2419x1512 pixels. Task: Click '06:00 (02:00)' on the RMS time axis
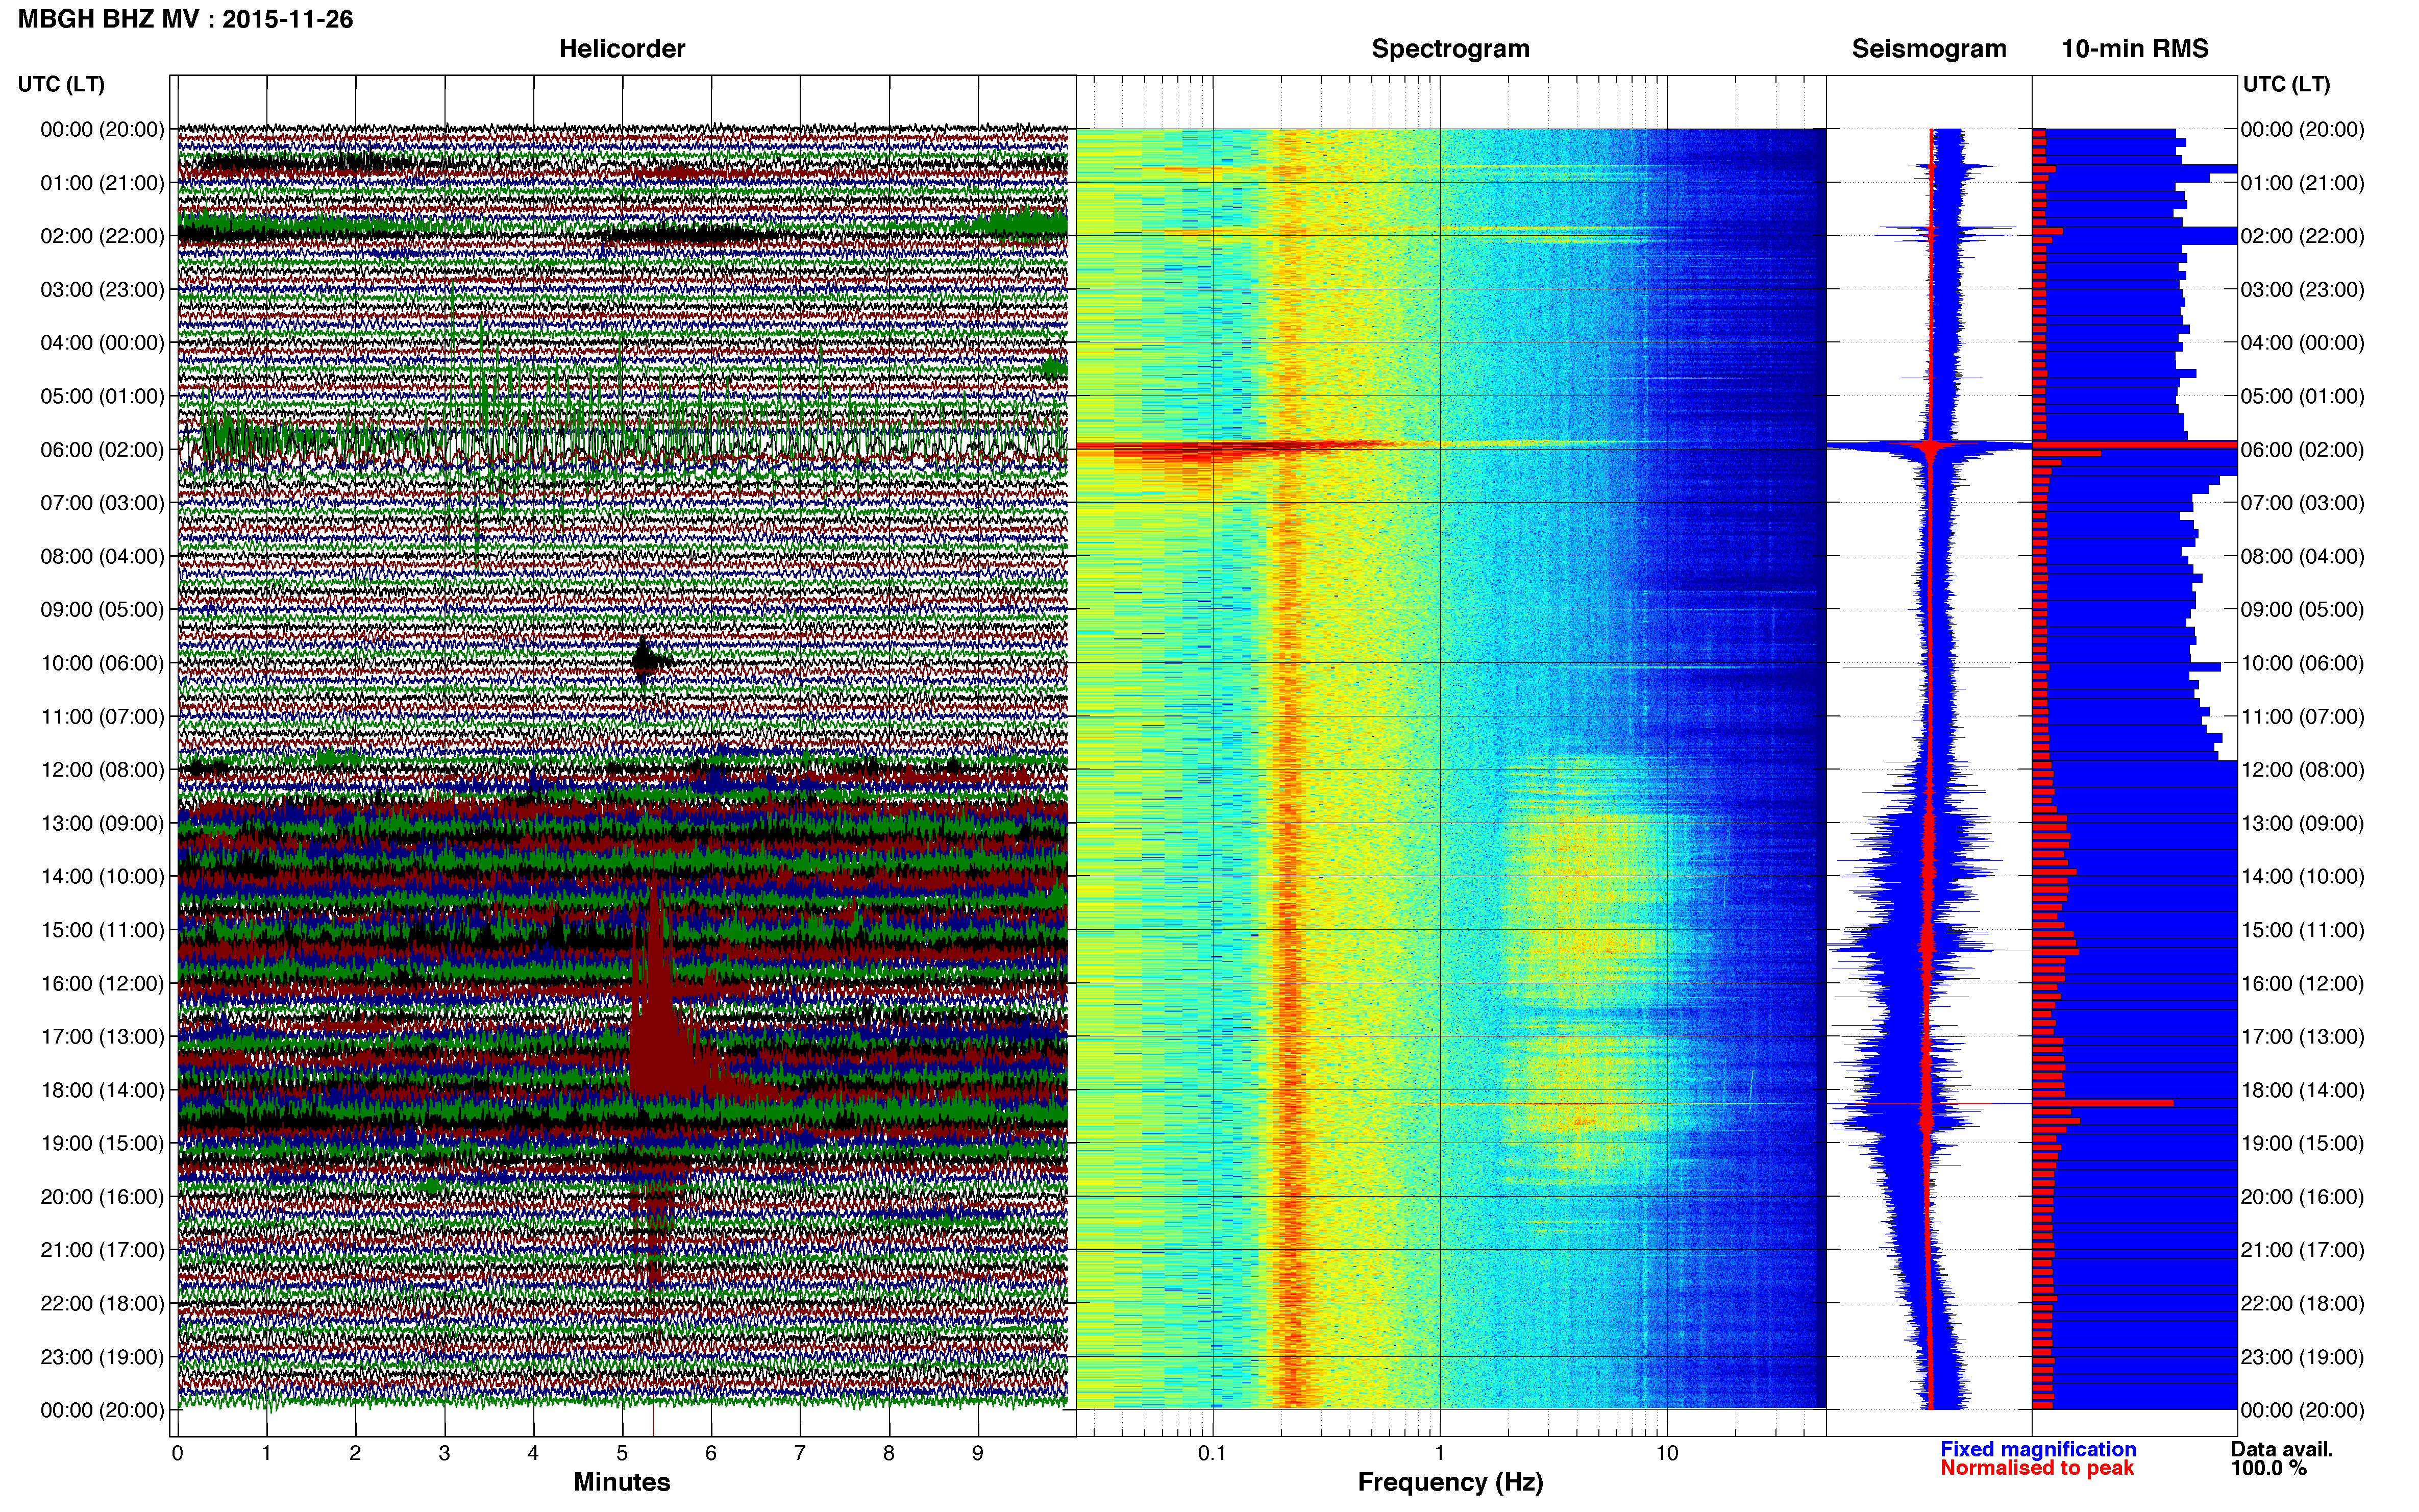[2303, 450]
